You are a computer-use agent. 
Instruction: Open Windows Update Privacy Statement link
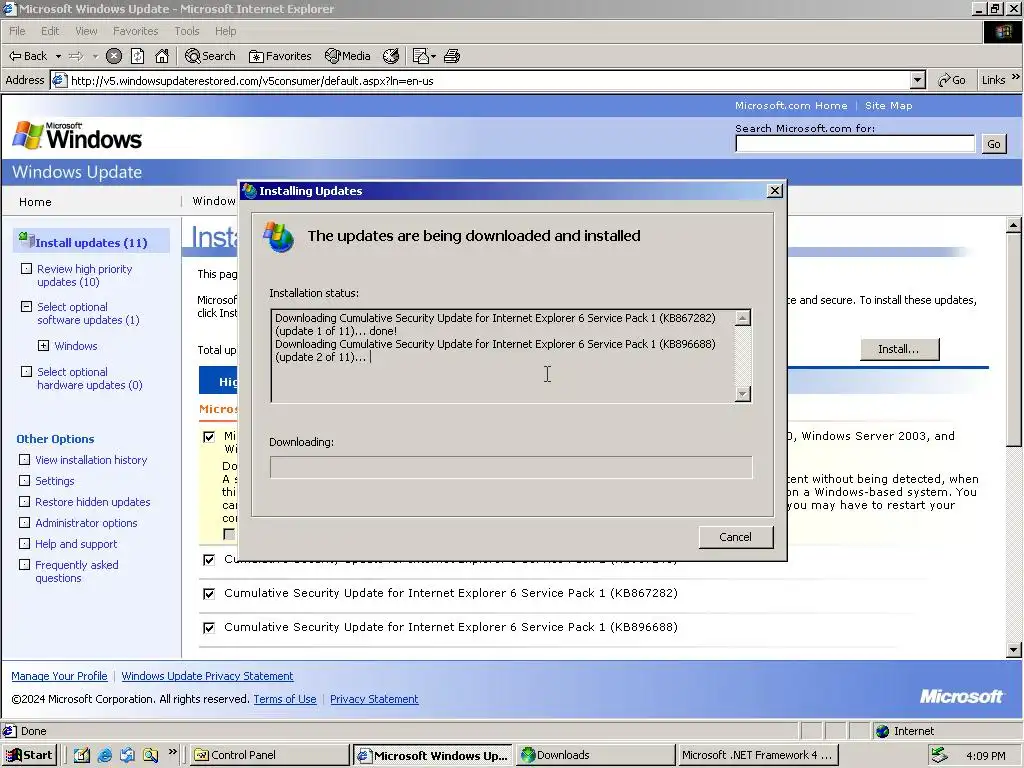pos(207,676)
